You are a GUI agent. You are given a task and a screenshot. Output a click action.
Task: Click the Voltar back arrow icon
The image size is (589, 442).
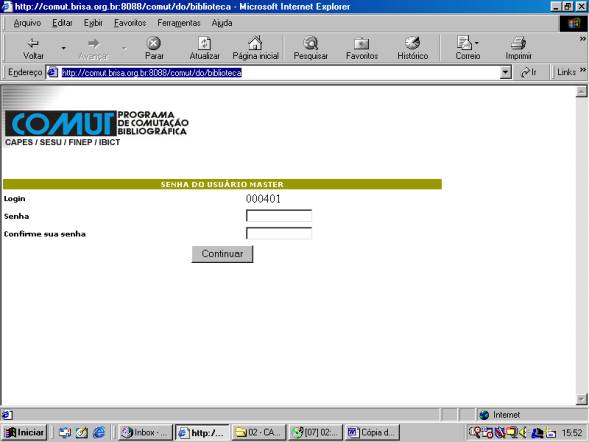pos(33,44)
